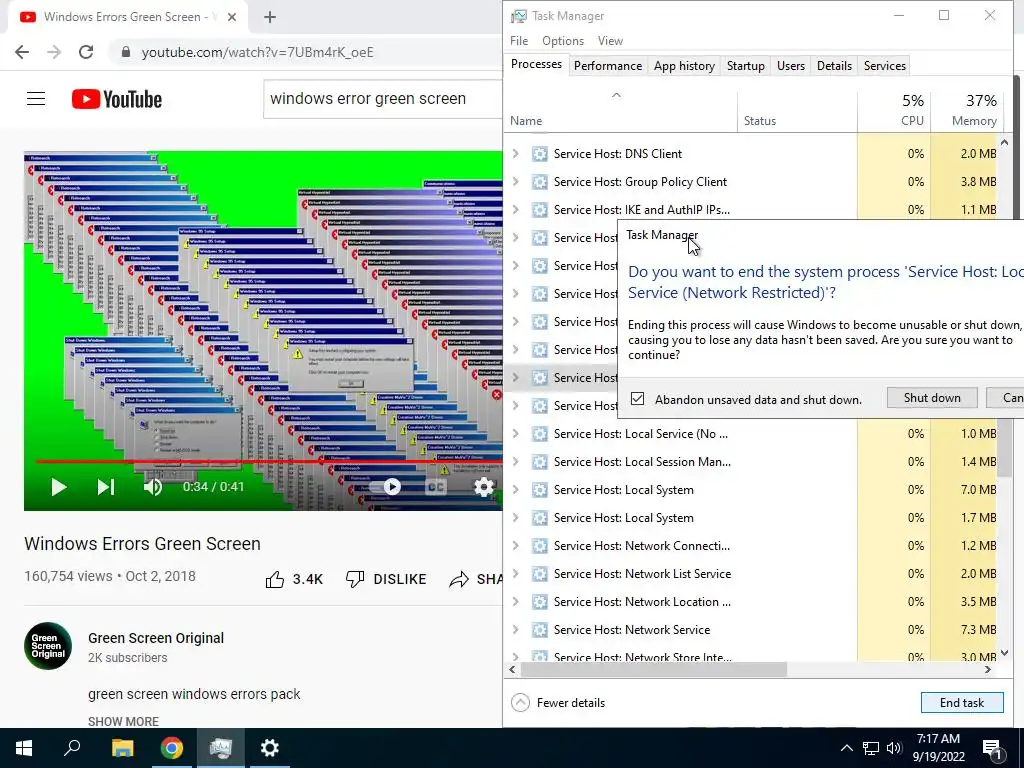
Task: Mute the video volume
Action: 153,487
